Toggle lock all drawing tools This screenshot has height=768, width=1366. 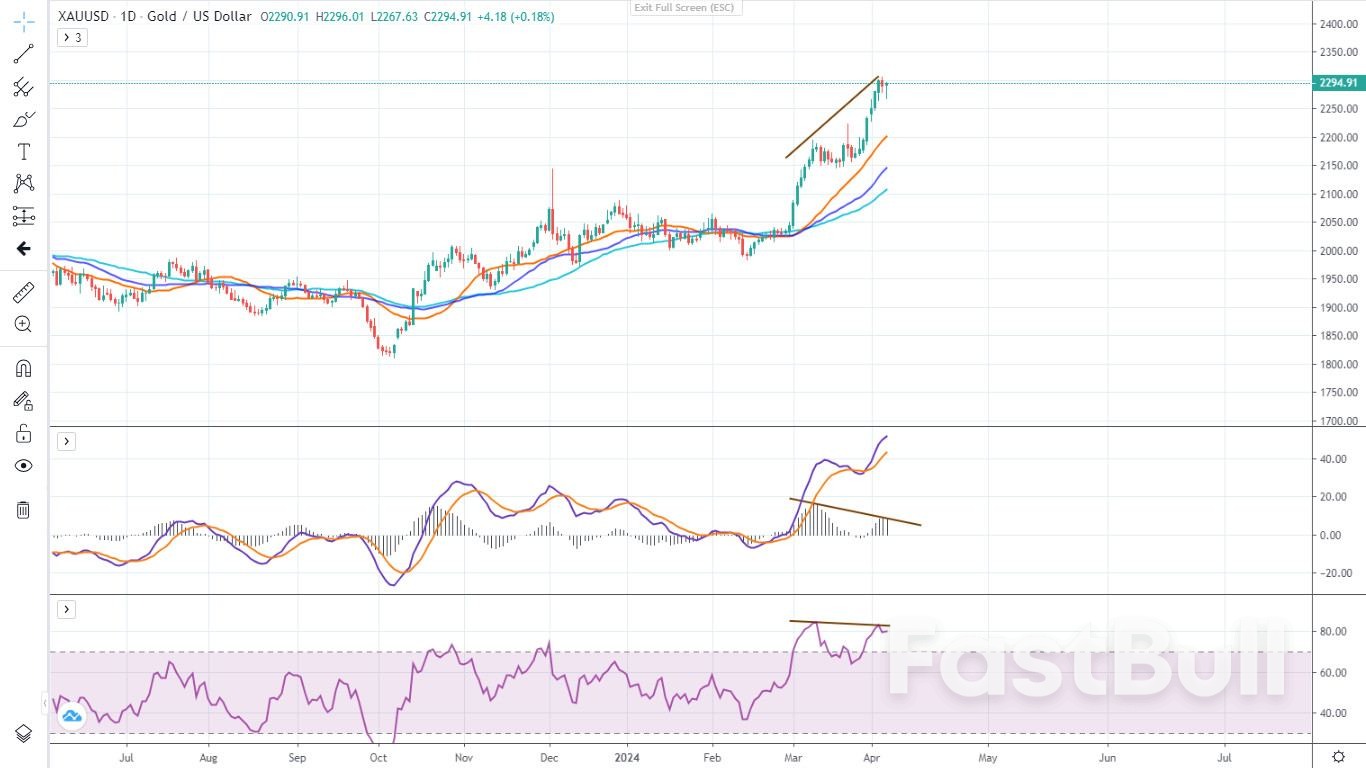(x=23, y=434)
